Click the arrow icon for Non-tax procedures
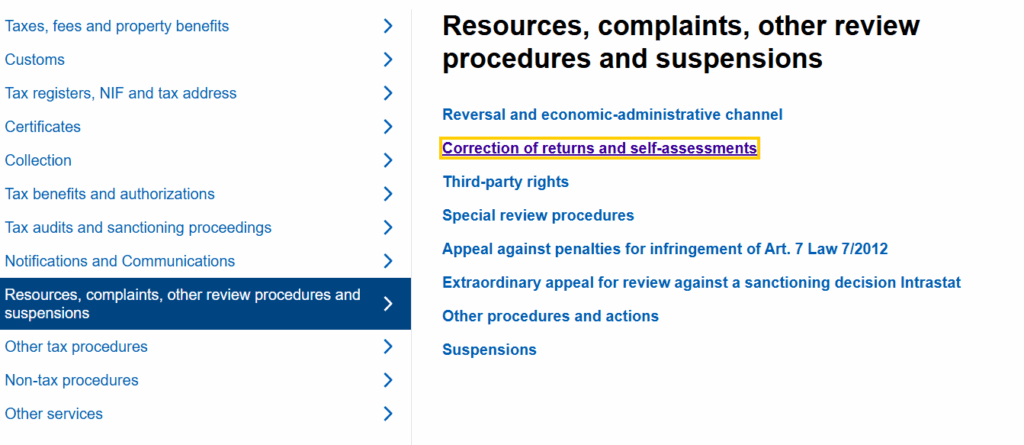The image size is (1024, 445). (x=388, y=380)
